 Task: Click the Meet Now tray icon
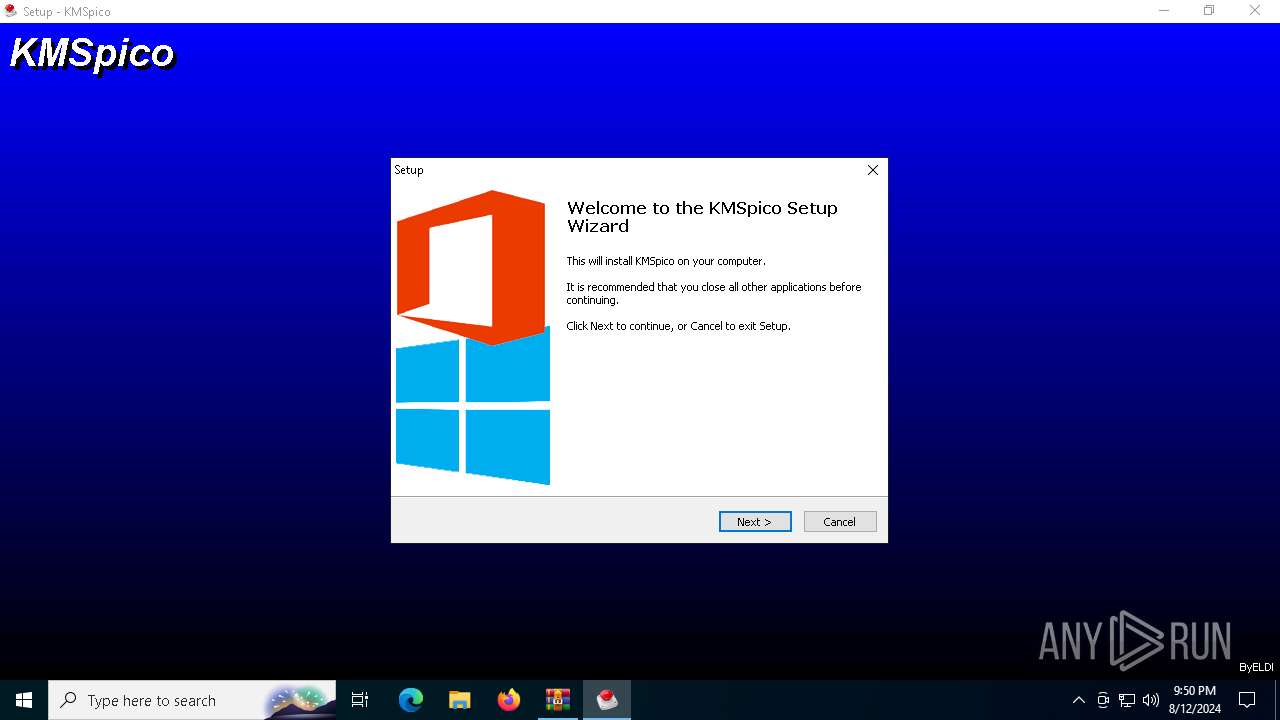click(x=1103, y=700)
